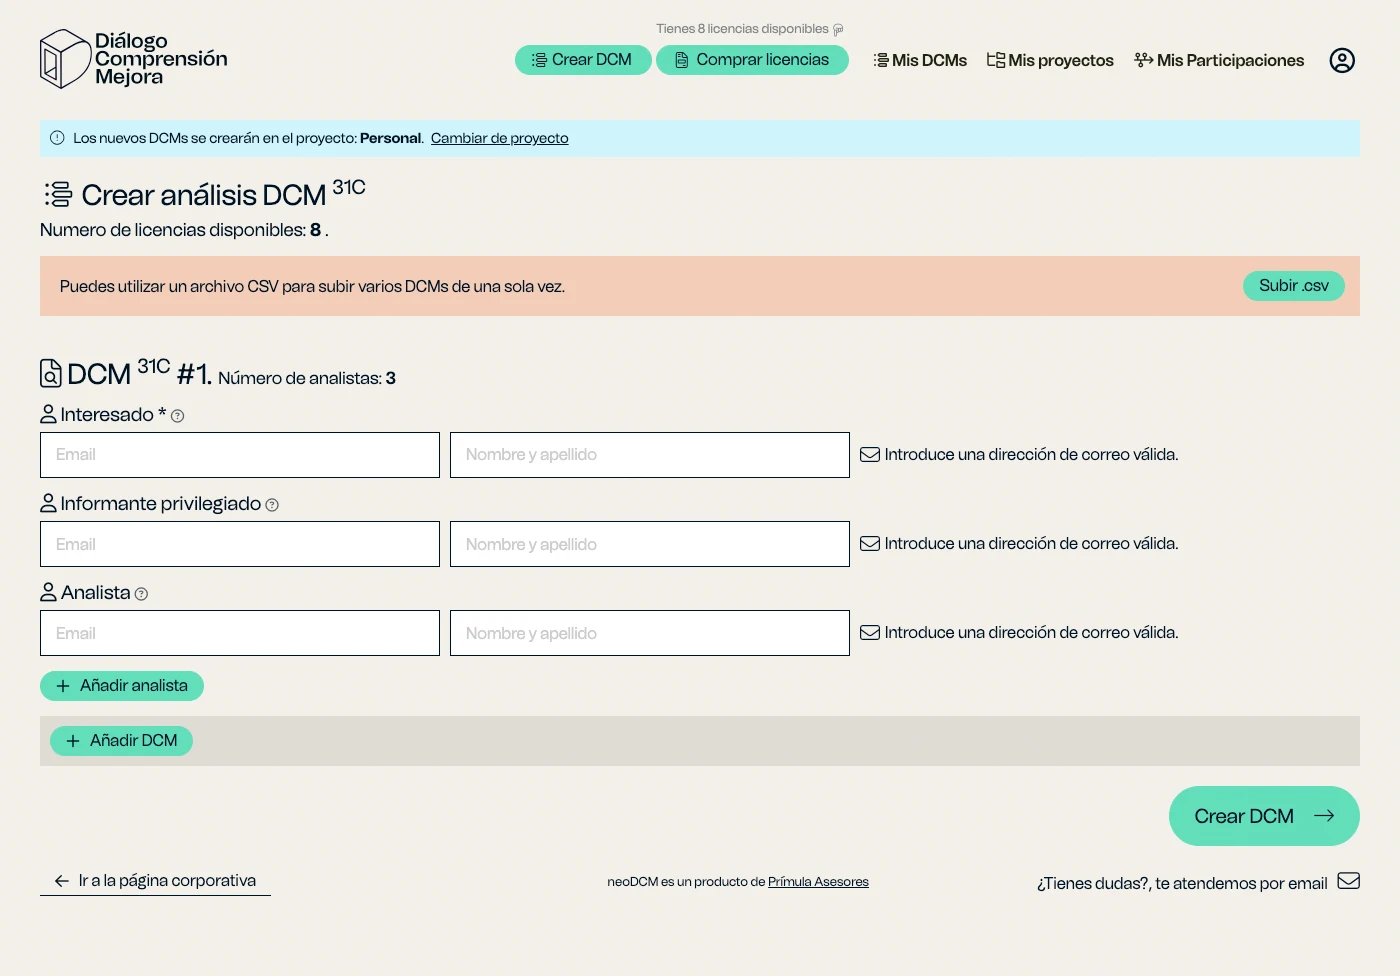Click the envelope icon next to Analista validation message

[x=869, y=632]
